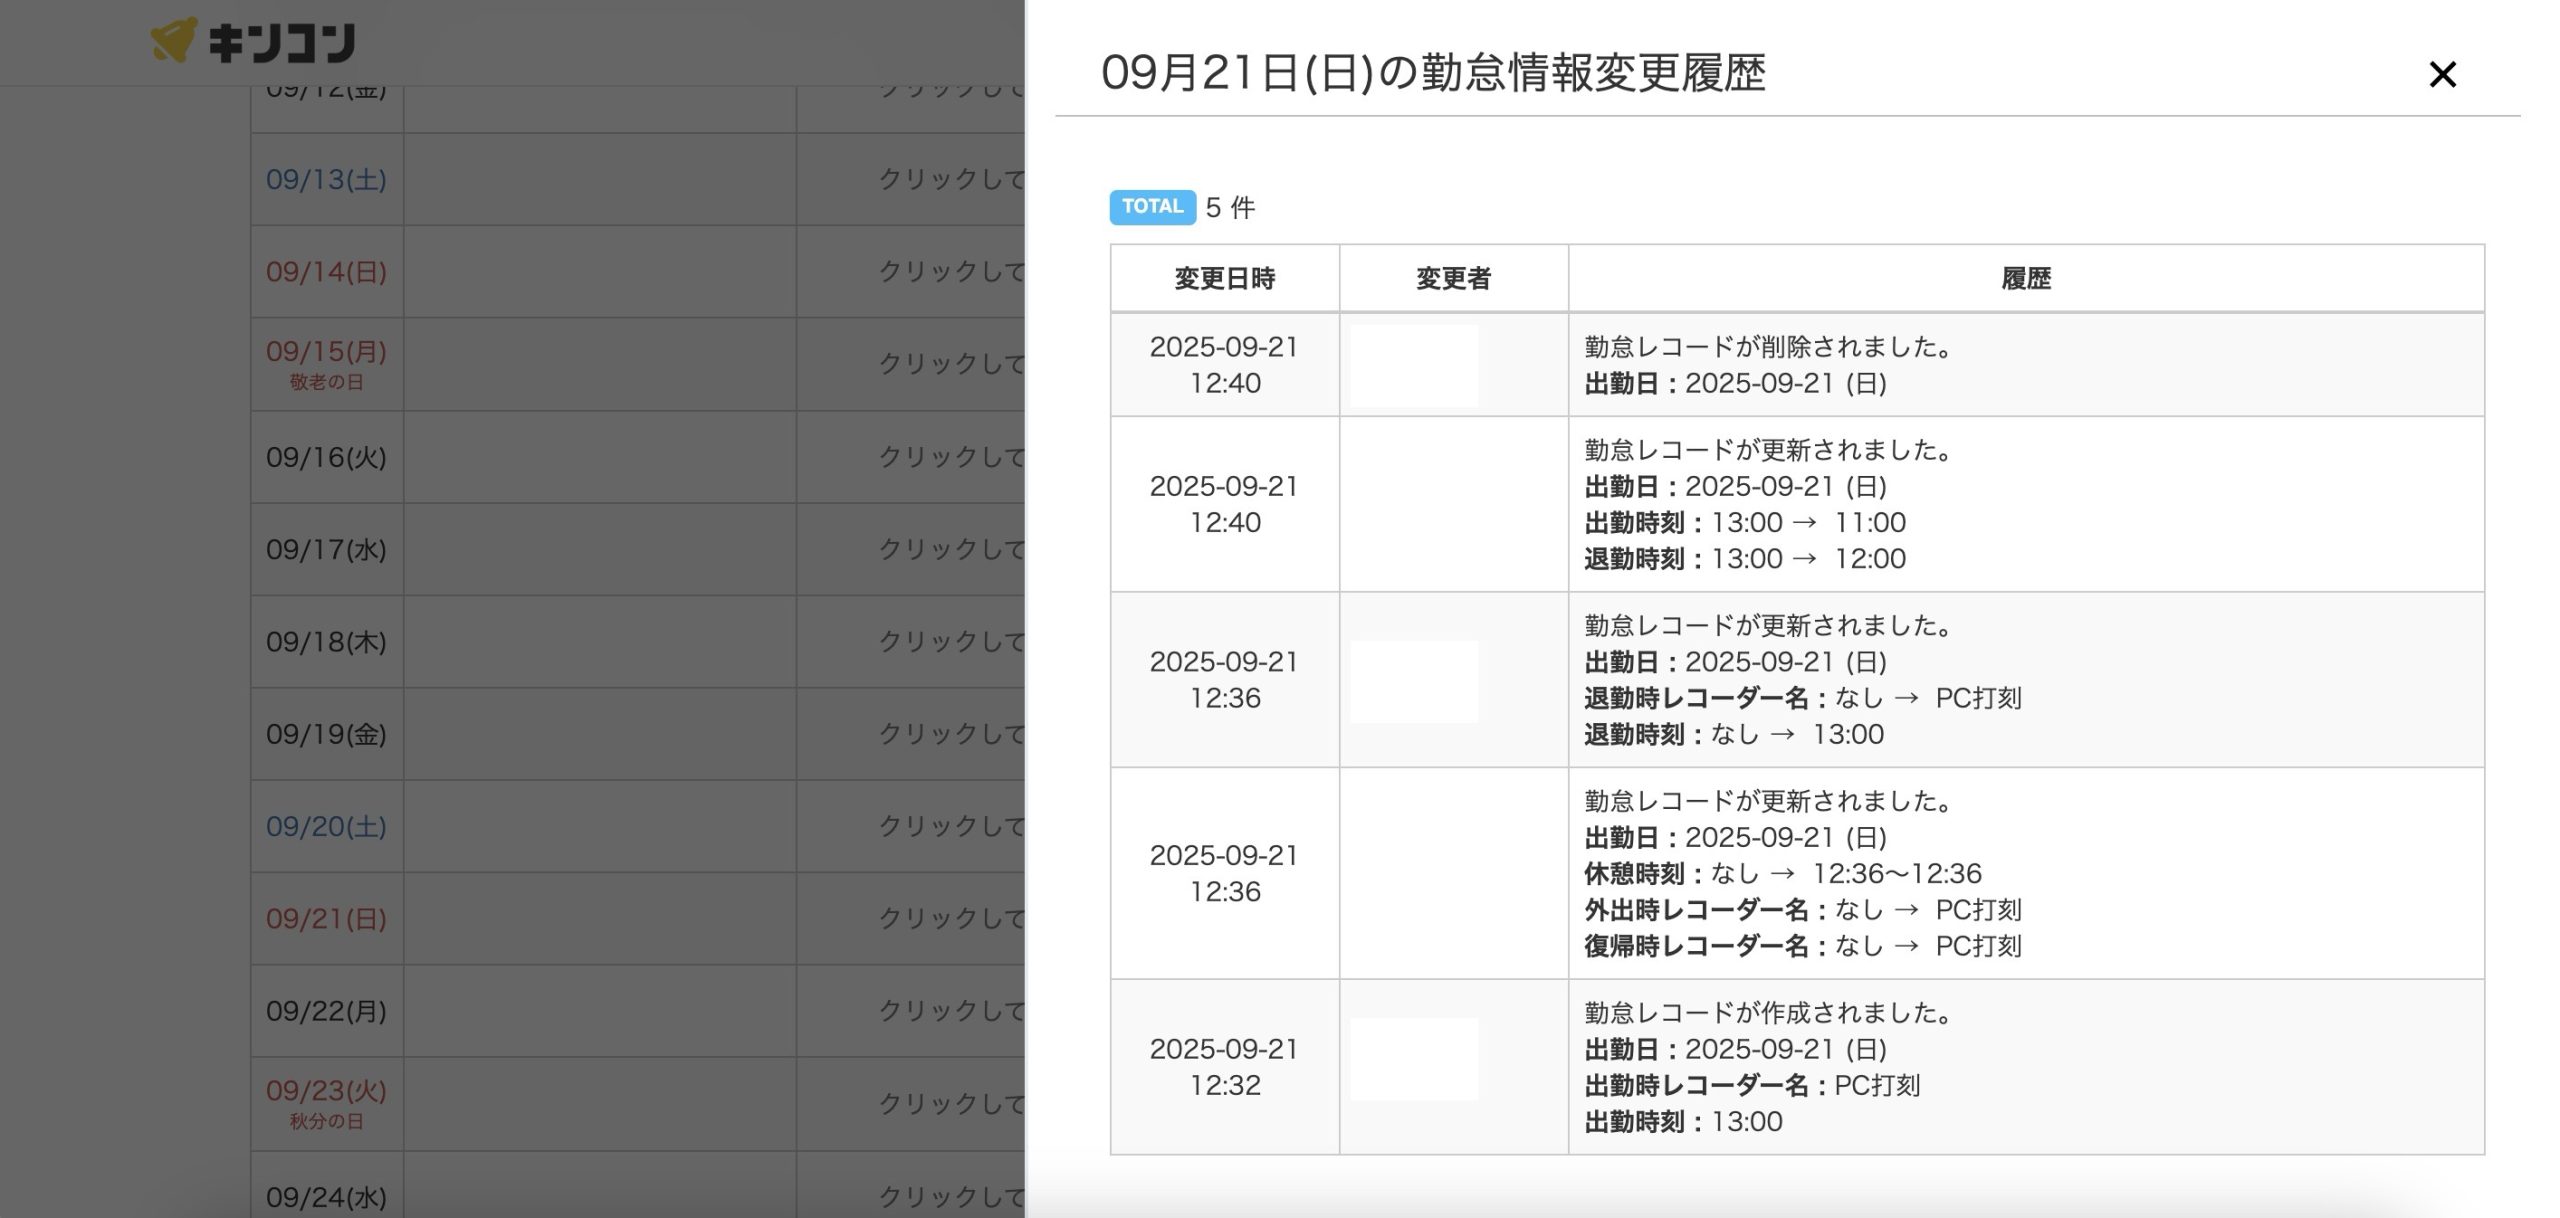Click the 09/13(土) date cell
The image size is (2560, 1218).
pyautogui.click(x=326, y=180)
